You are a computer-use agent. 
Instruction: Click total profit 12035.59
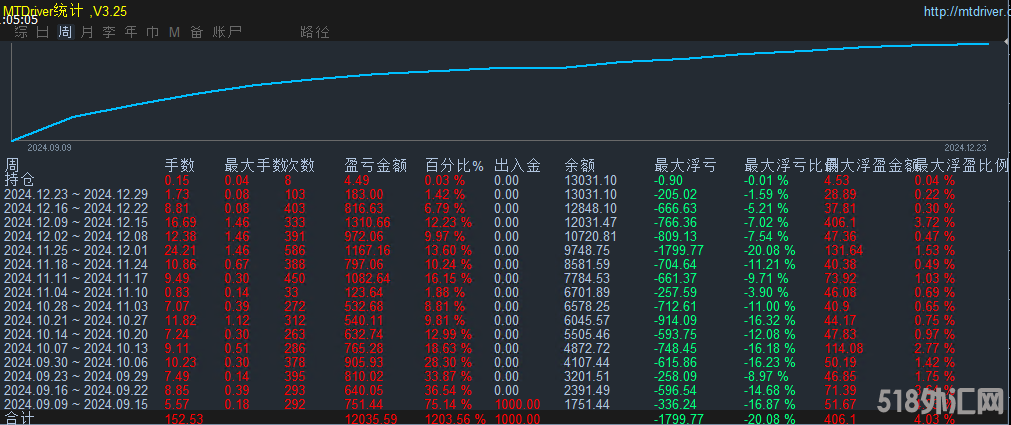click(x=371, y=419)
